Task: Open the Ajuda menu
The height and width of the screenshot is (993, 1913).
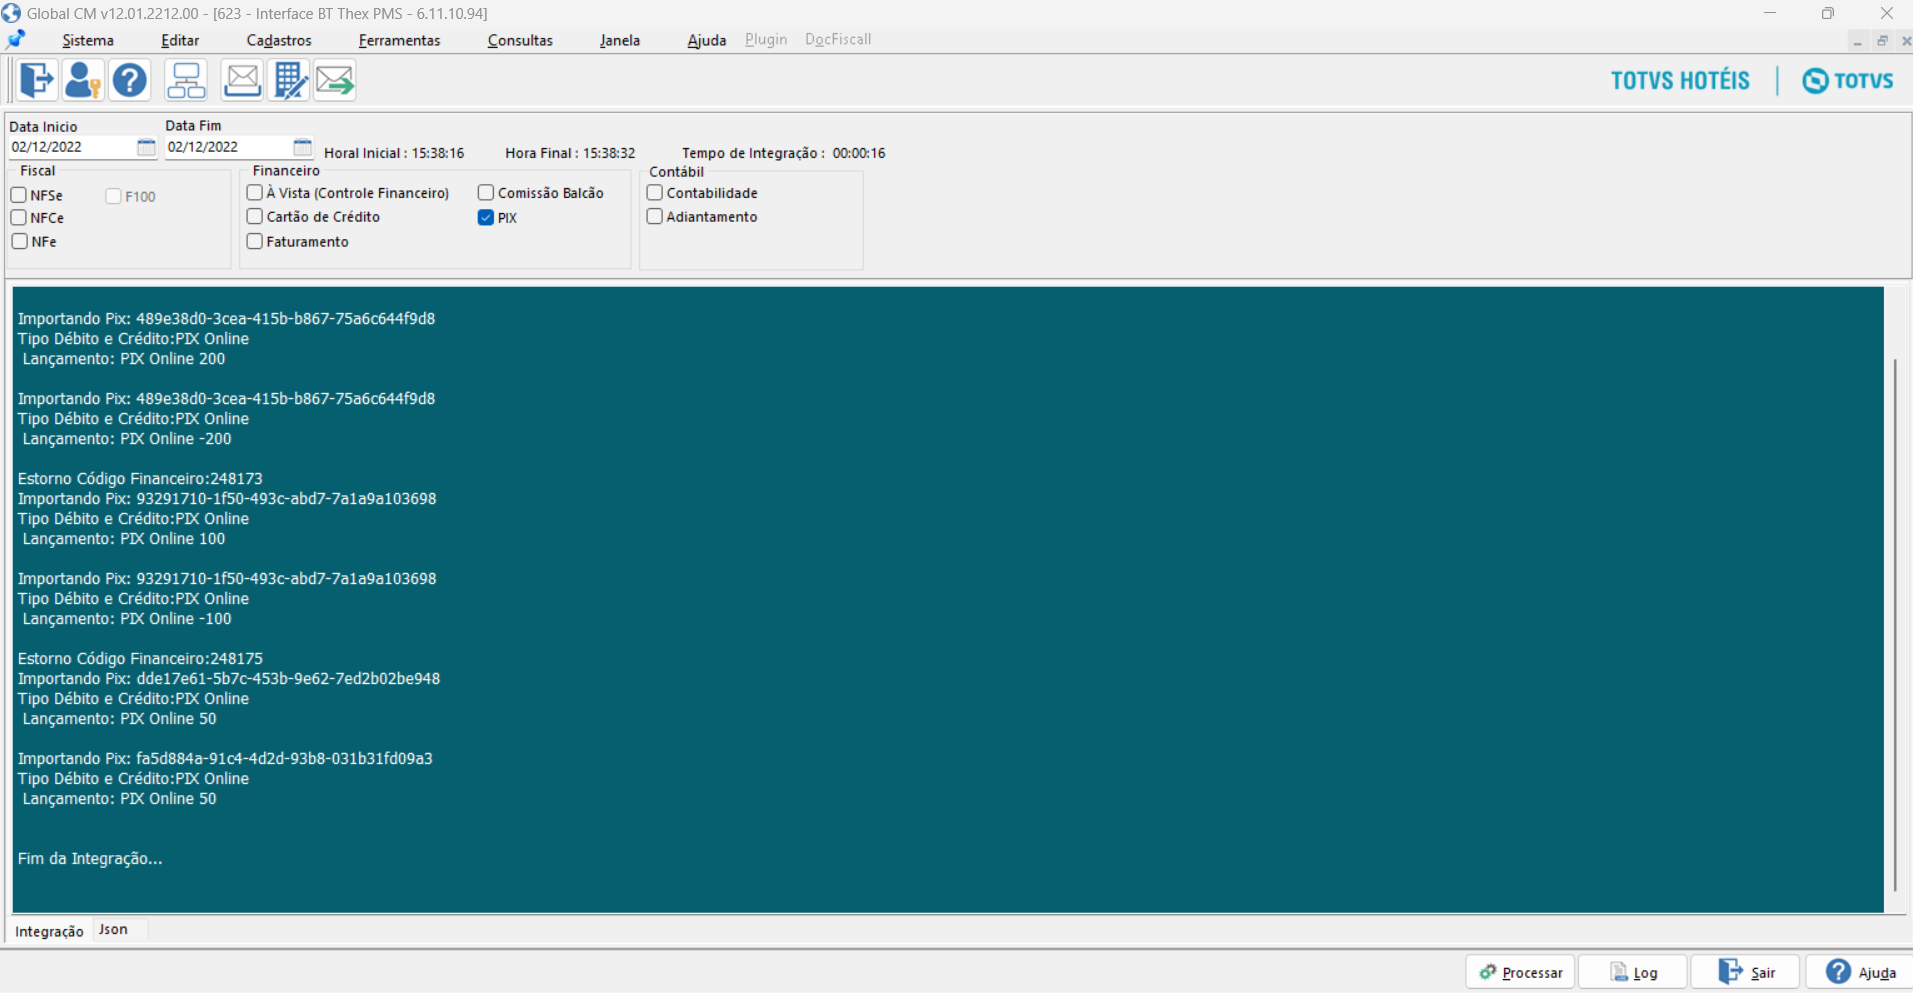Action: click(706, 40)
